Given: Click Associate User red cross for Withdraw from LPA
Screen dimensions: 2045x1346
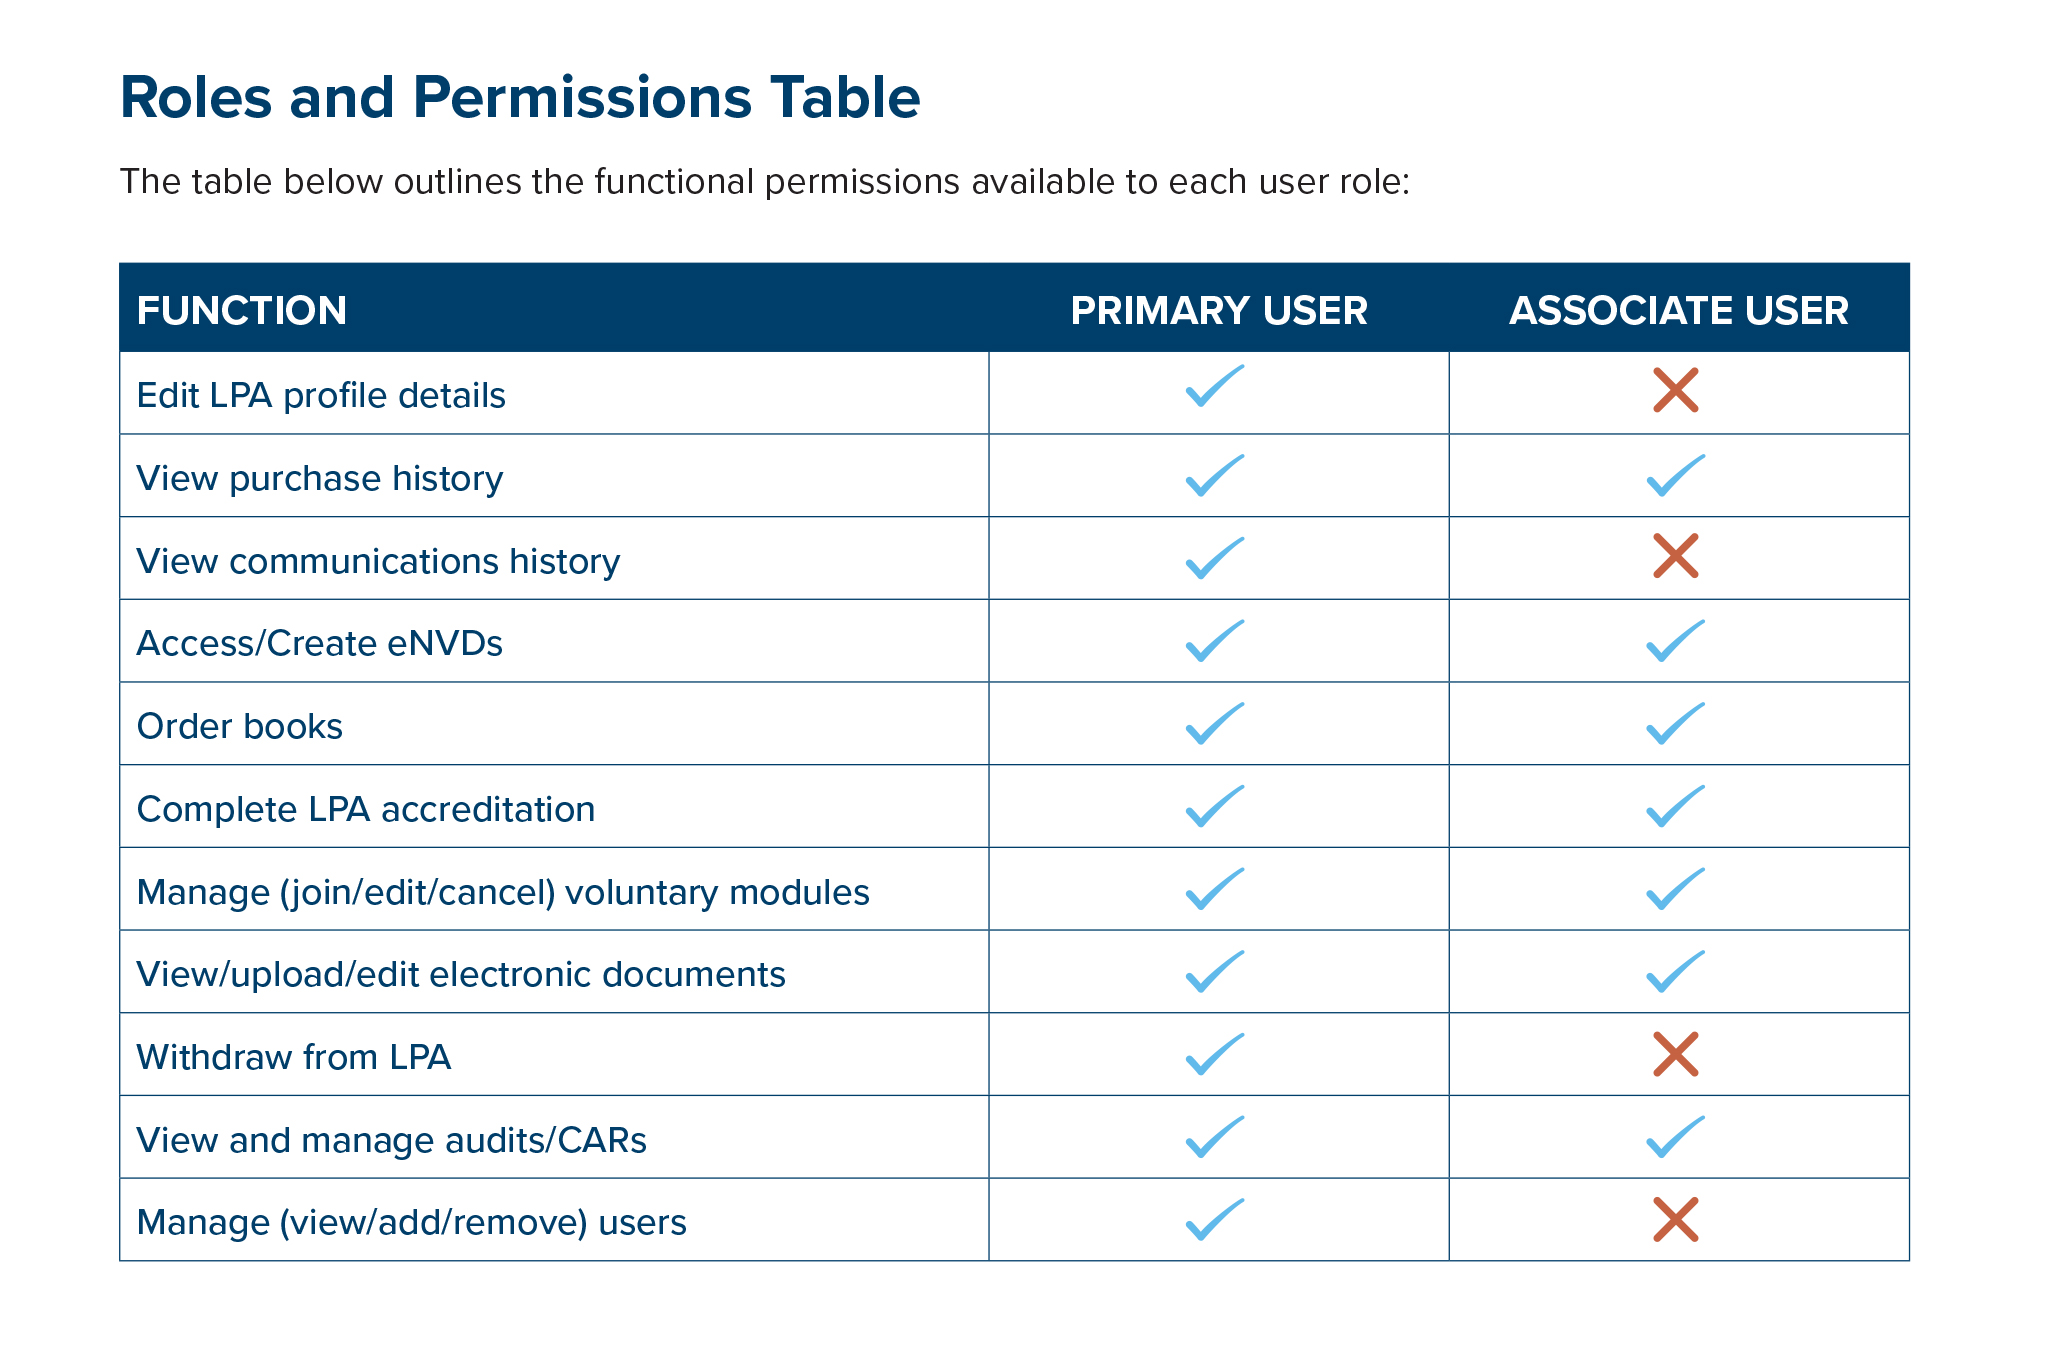Looking at the screenshot, I should (1675, 1054).
